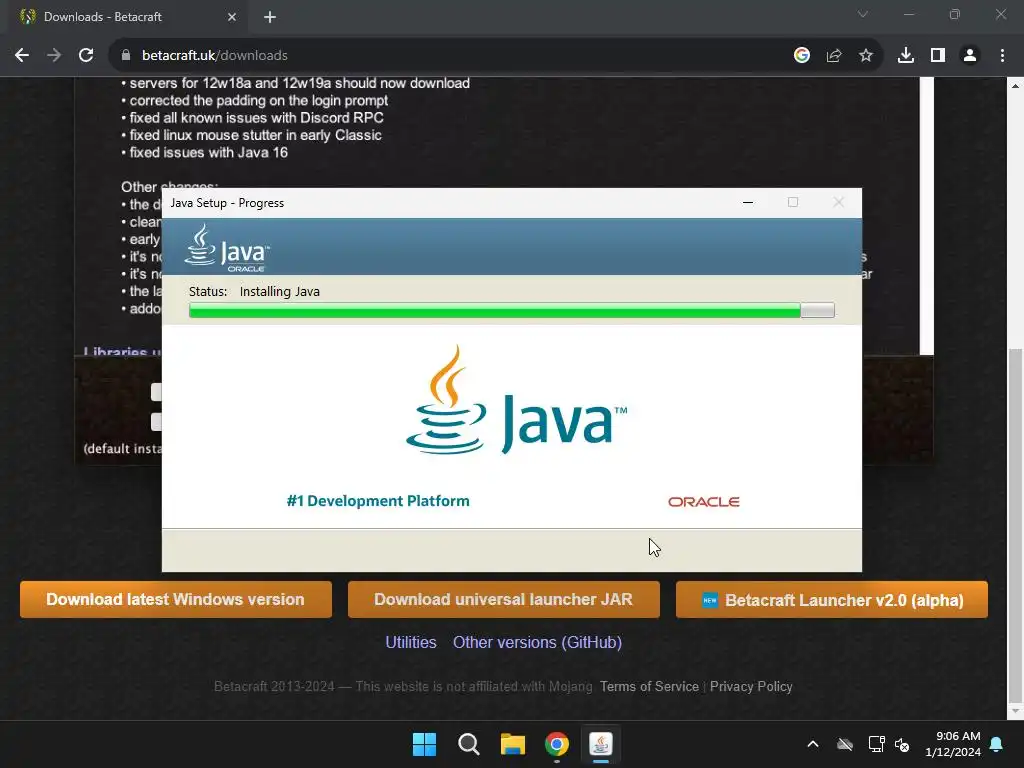Viewport: 1024px width, 768px height.
Task: Open clock and date 9:06 AM
Action: (953, 744)
